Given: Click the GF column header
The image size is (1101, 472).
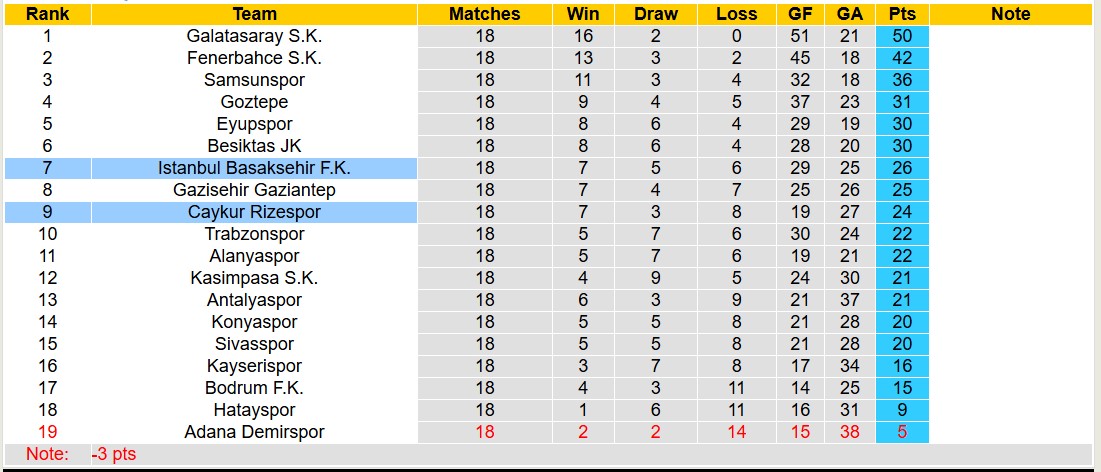Looking at the screenshot, I should (800, 14).
